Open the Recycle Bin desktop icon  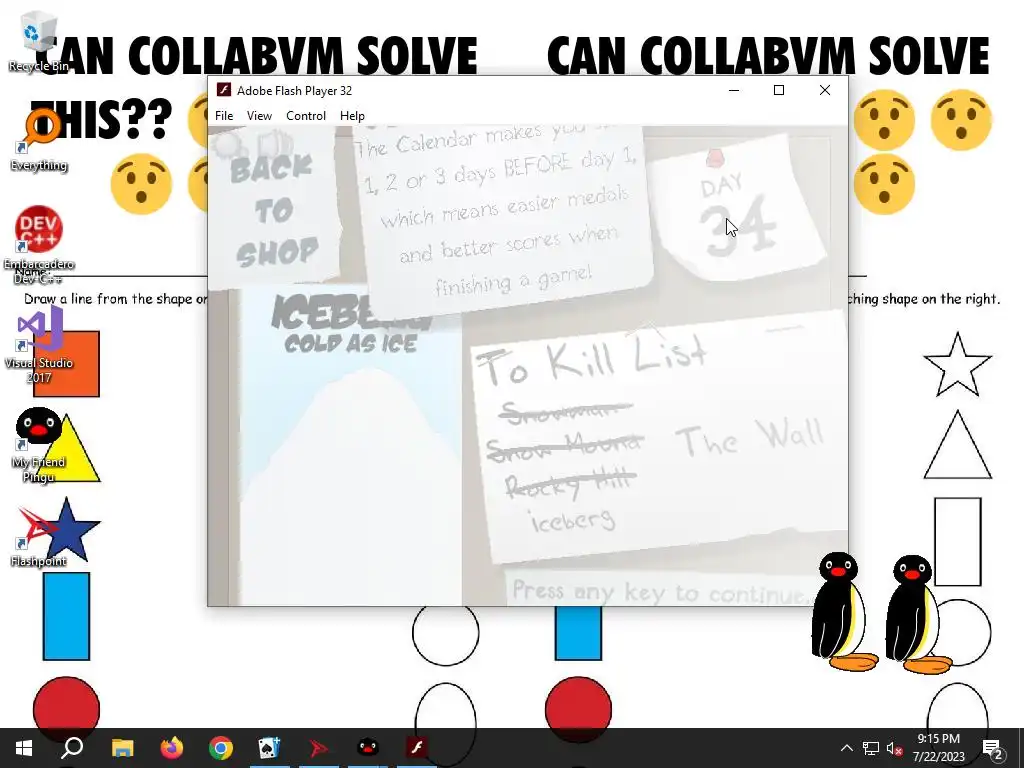point(39,42)
